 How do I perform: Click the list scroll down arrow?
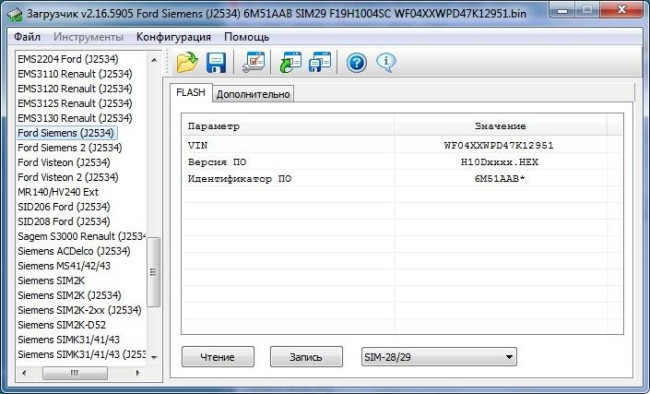tap(154, 357)
